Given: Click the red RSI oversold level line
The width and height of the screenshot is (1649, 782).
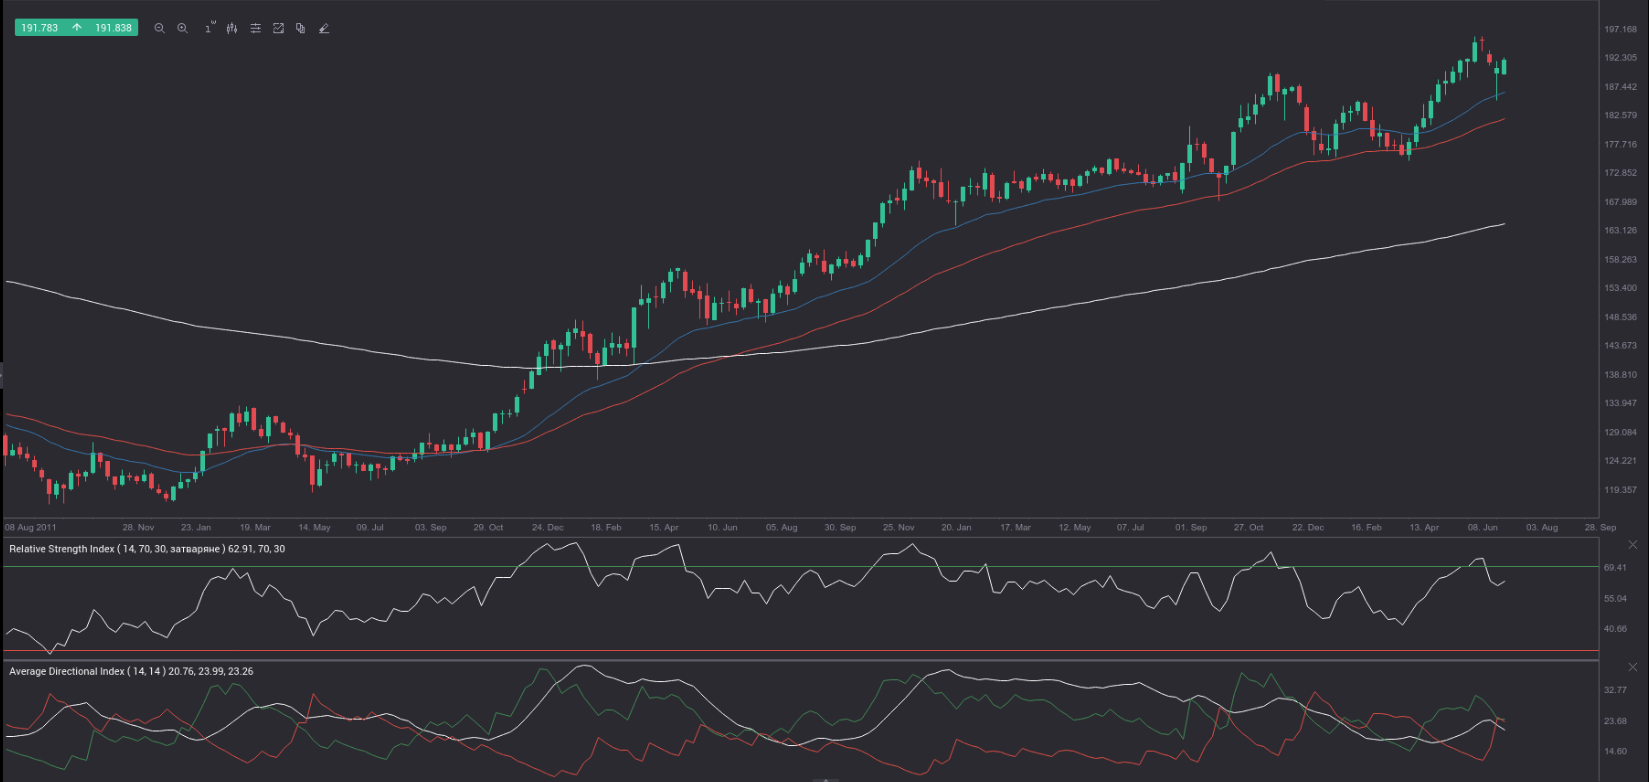Looking at the screenshot, I should point(800,651).
